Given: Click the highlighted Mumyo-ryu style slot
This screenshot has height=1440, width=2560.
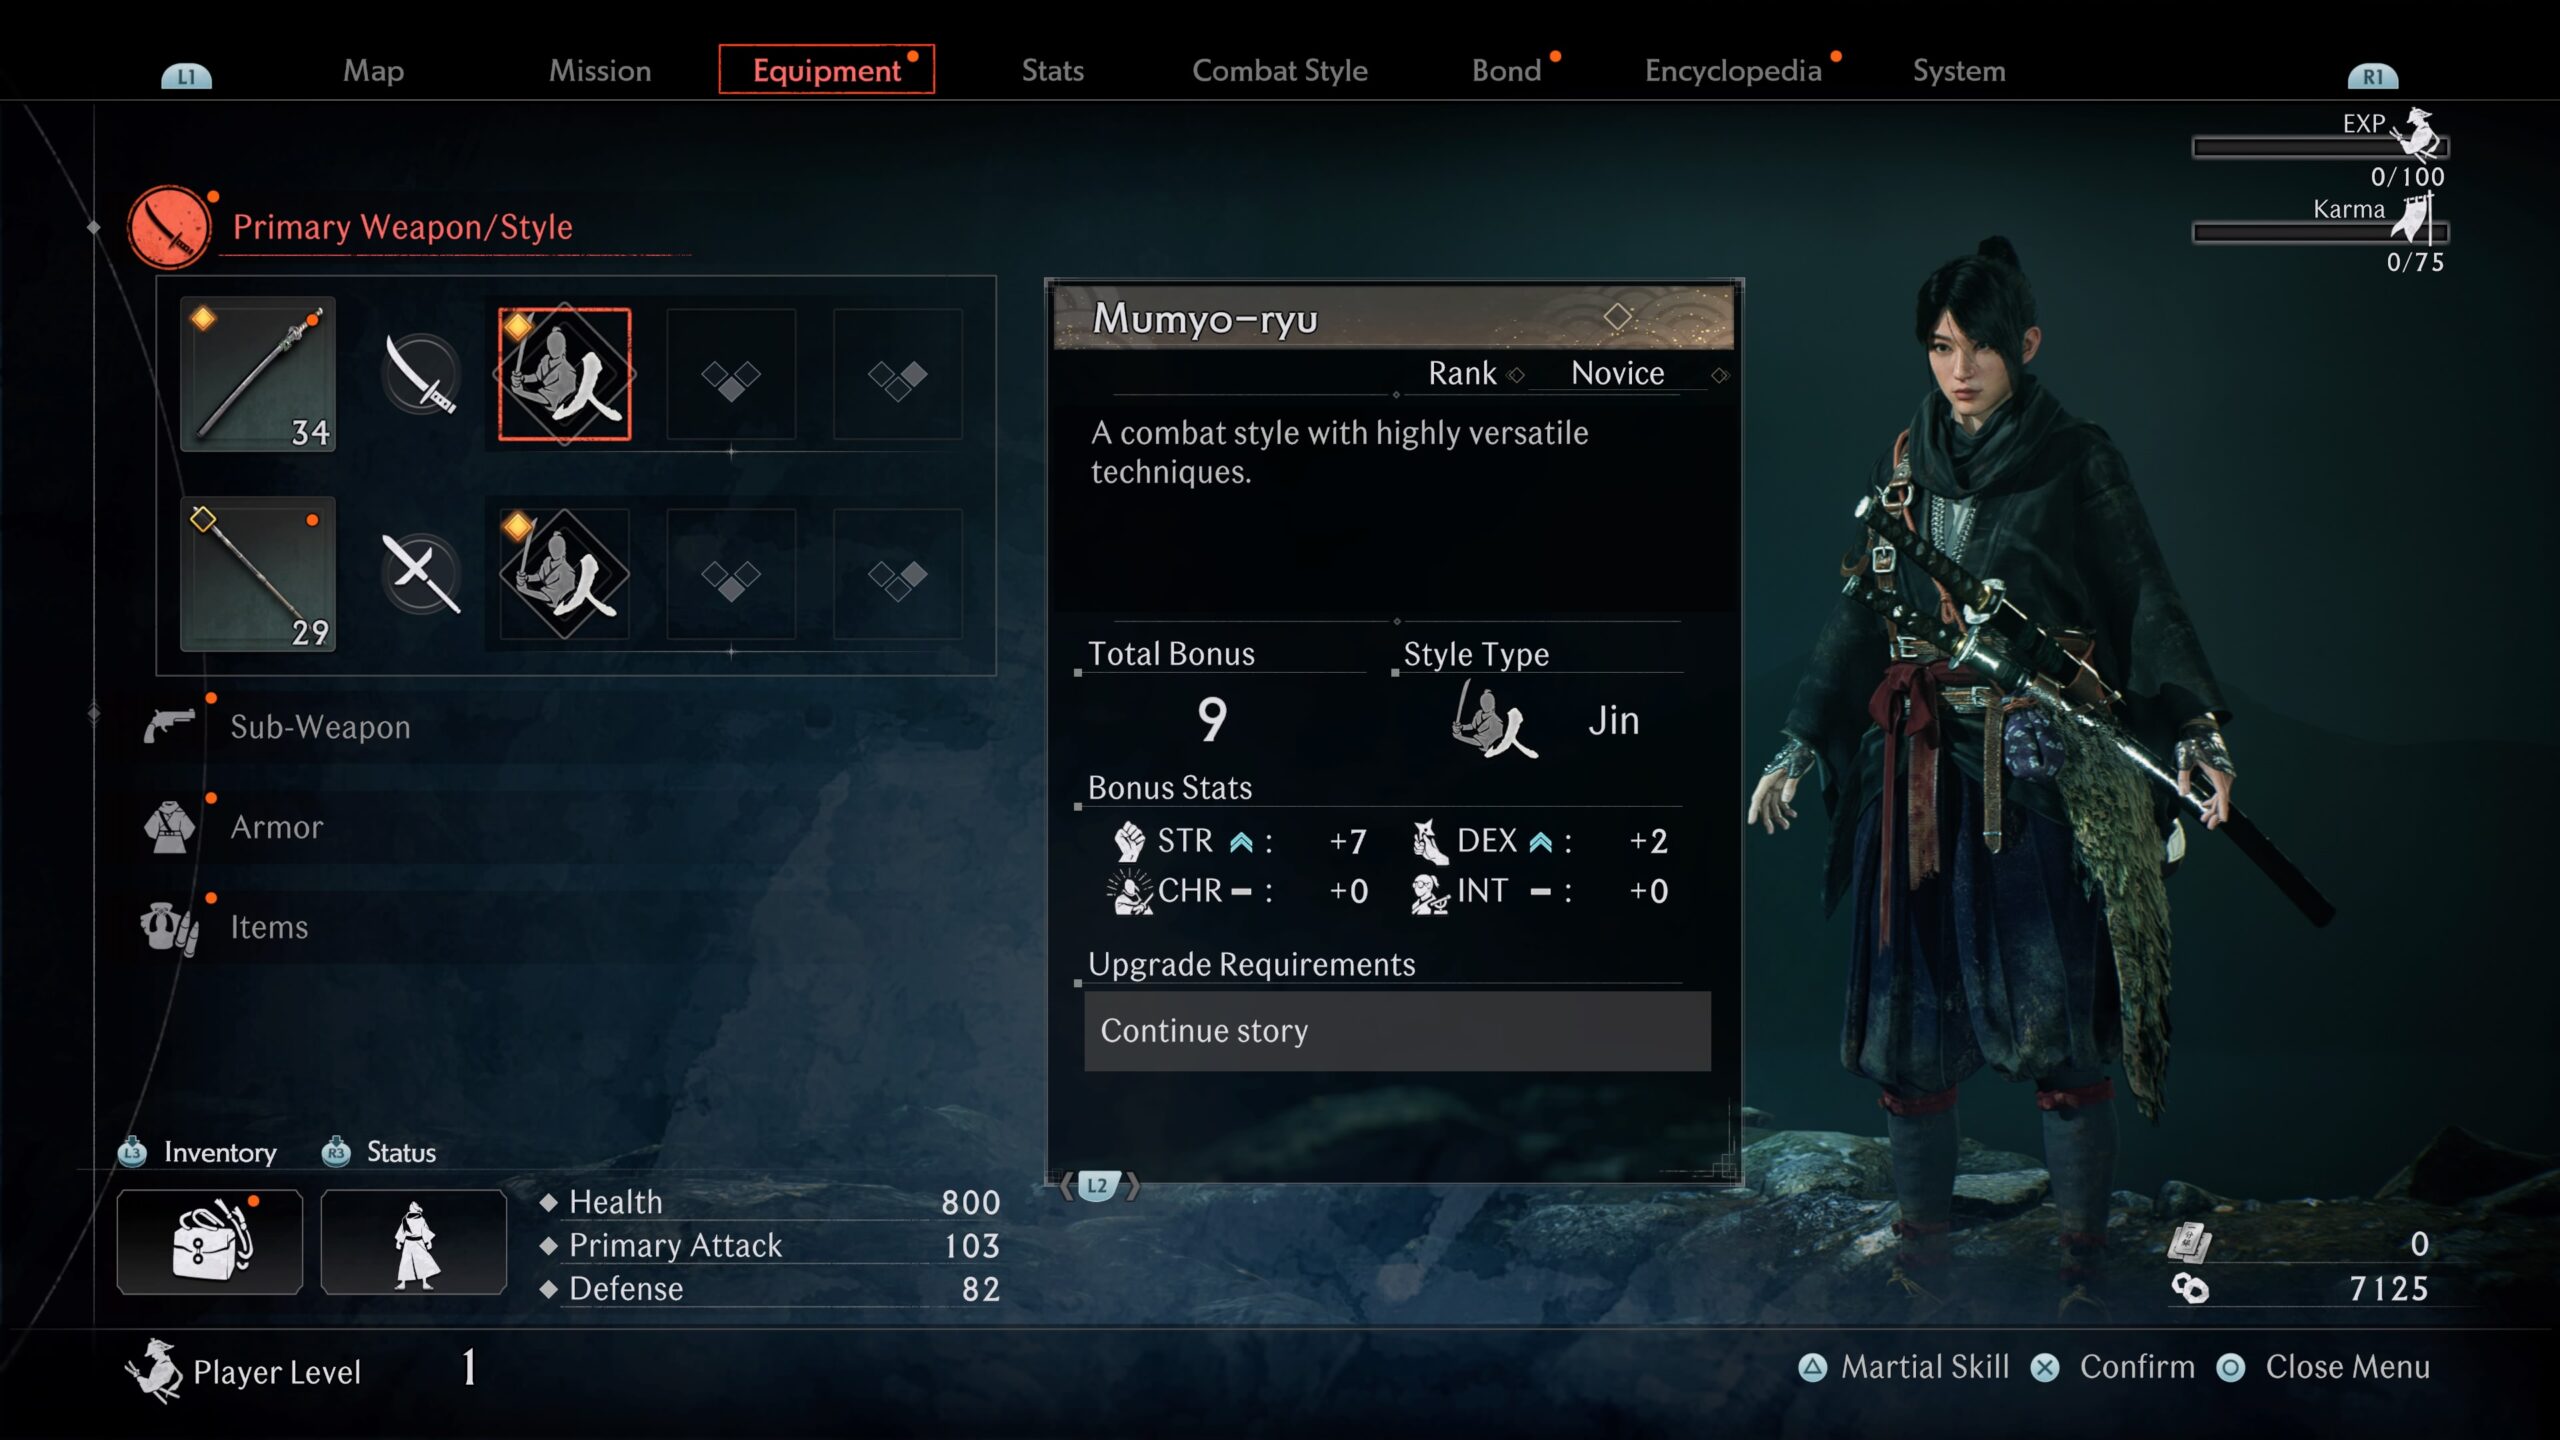Looking at the screenshot, I should point(565,374).
